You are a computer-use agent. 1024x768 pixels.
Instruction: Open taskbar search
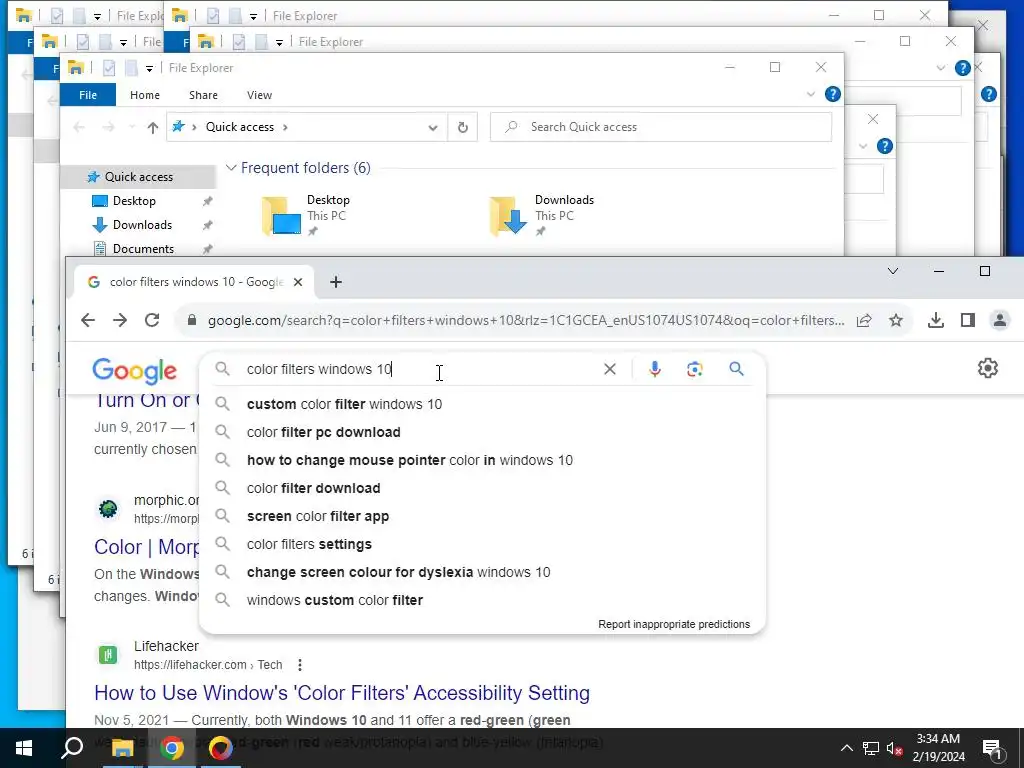point(72,748)
